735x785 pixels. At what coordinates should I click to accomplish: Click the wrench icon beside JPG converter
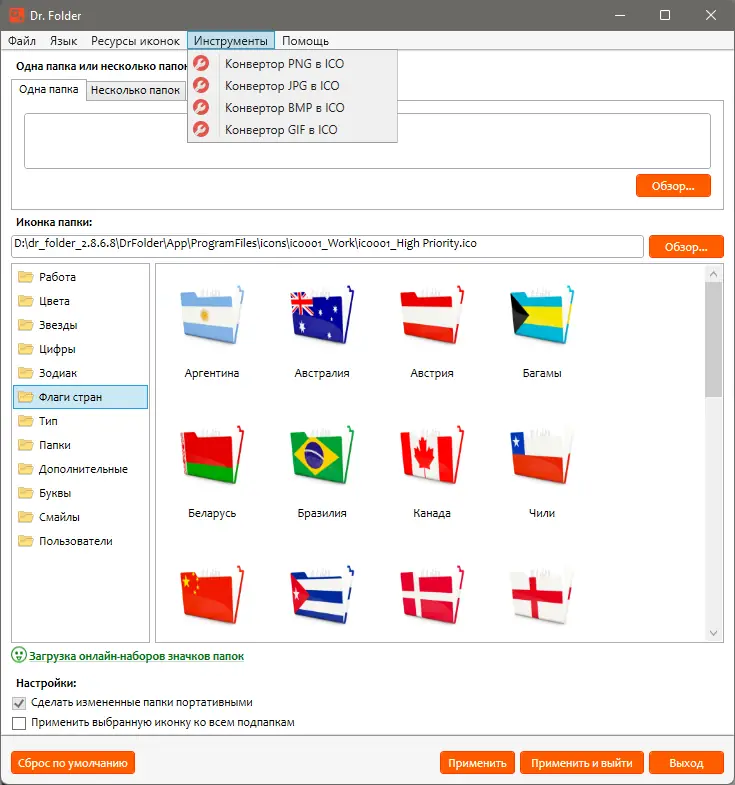point(201,86)
